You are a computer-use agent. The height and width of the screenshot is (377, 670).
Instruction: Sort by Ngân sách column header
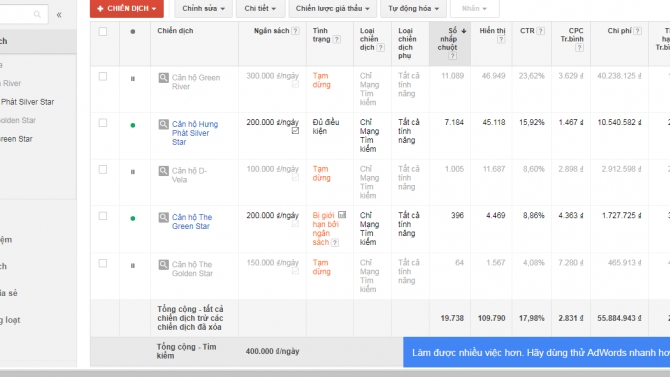pos(271,31)
